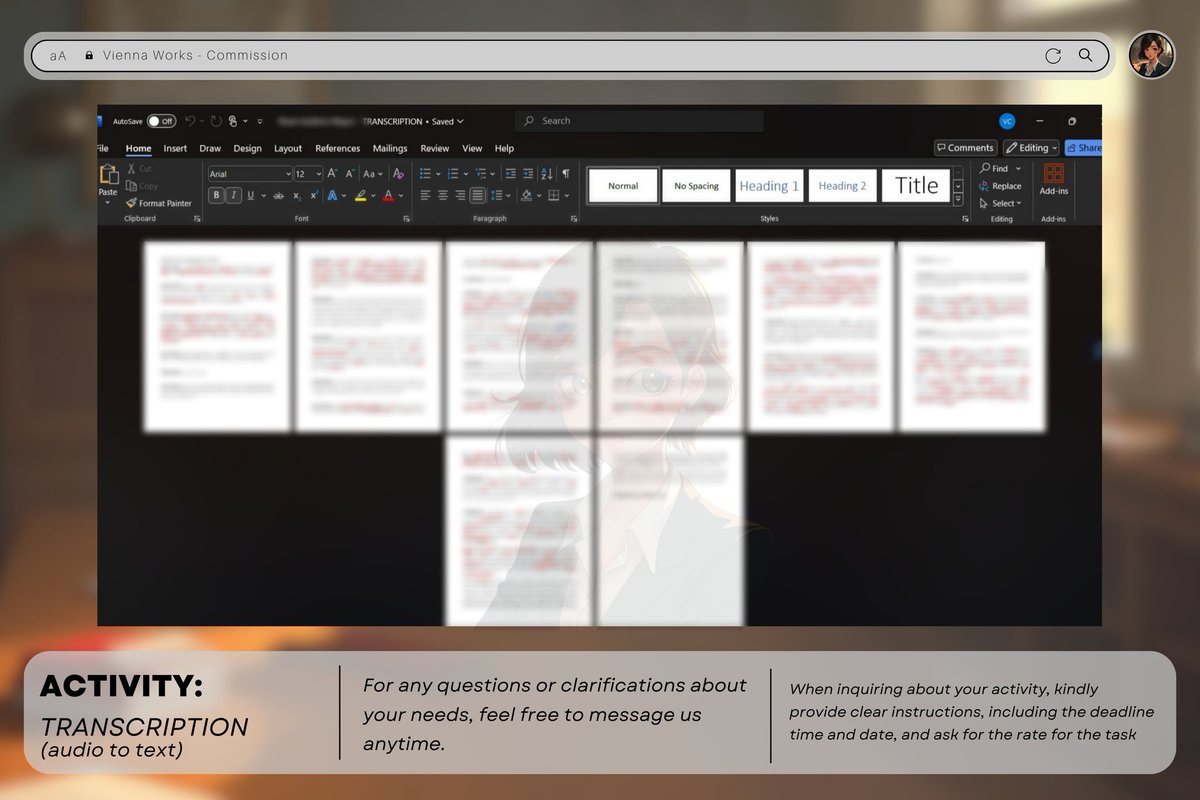Set Center paragraph alignment

point(443,196)
